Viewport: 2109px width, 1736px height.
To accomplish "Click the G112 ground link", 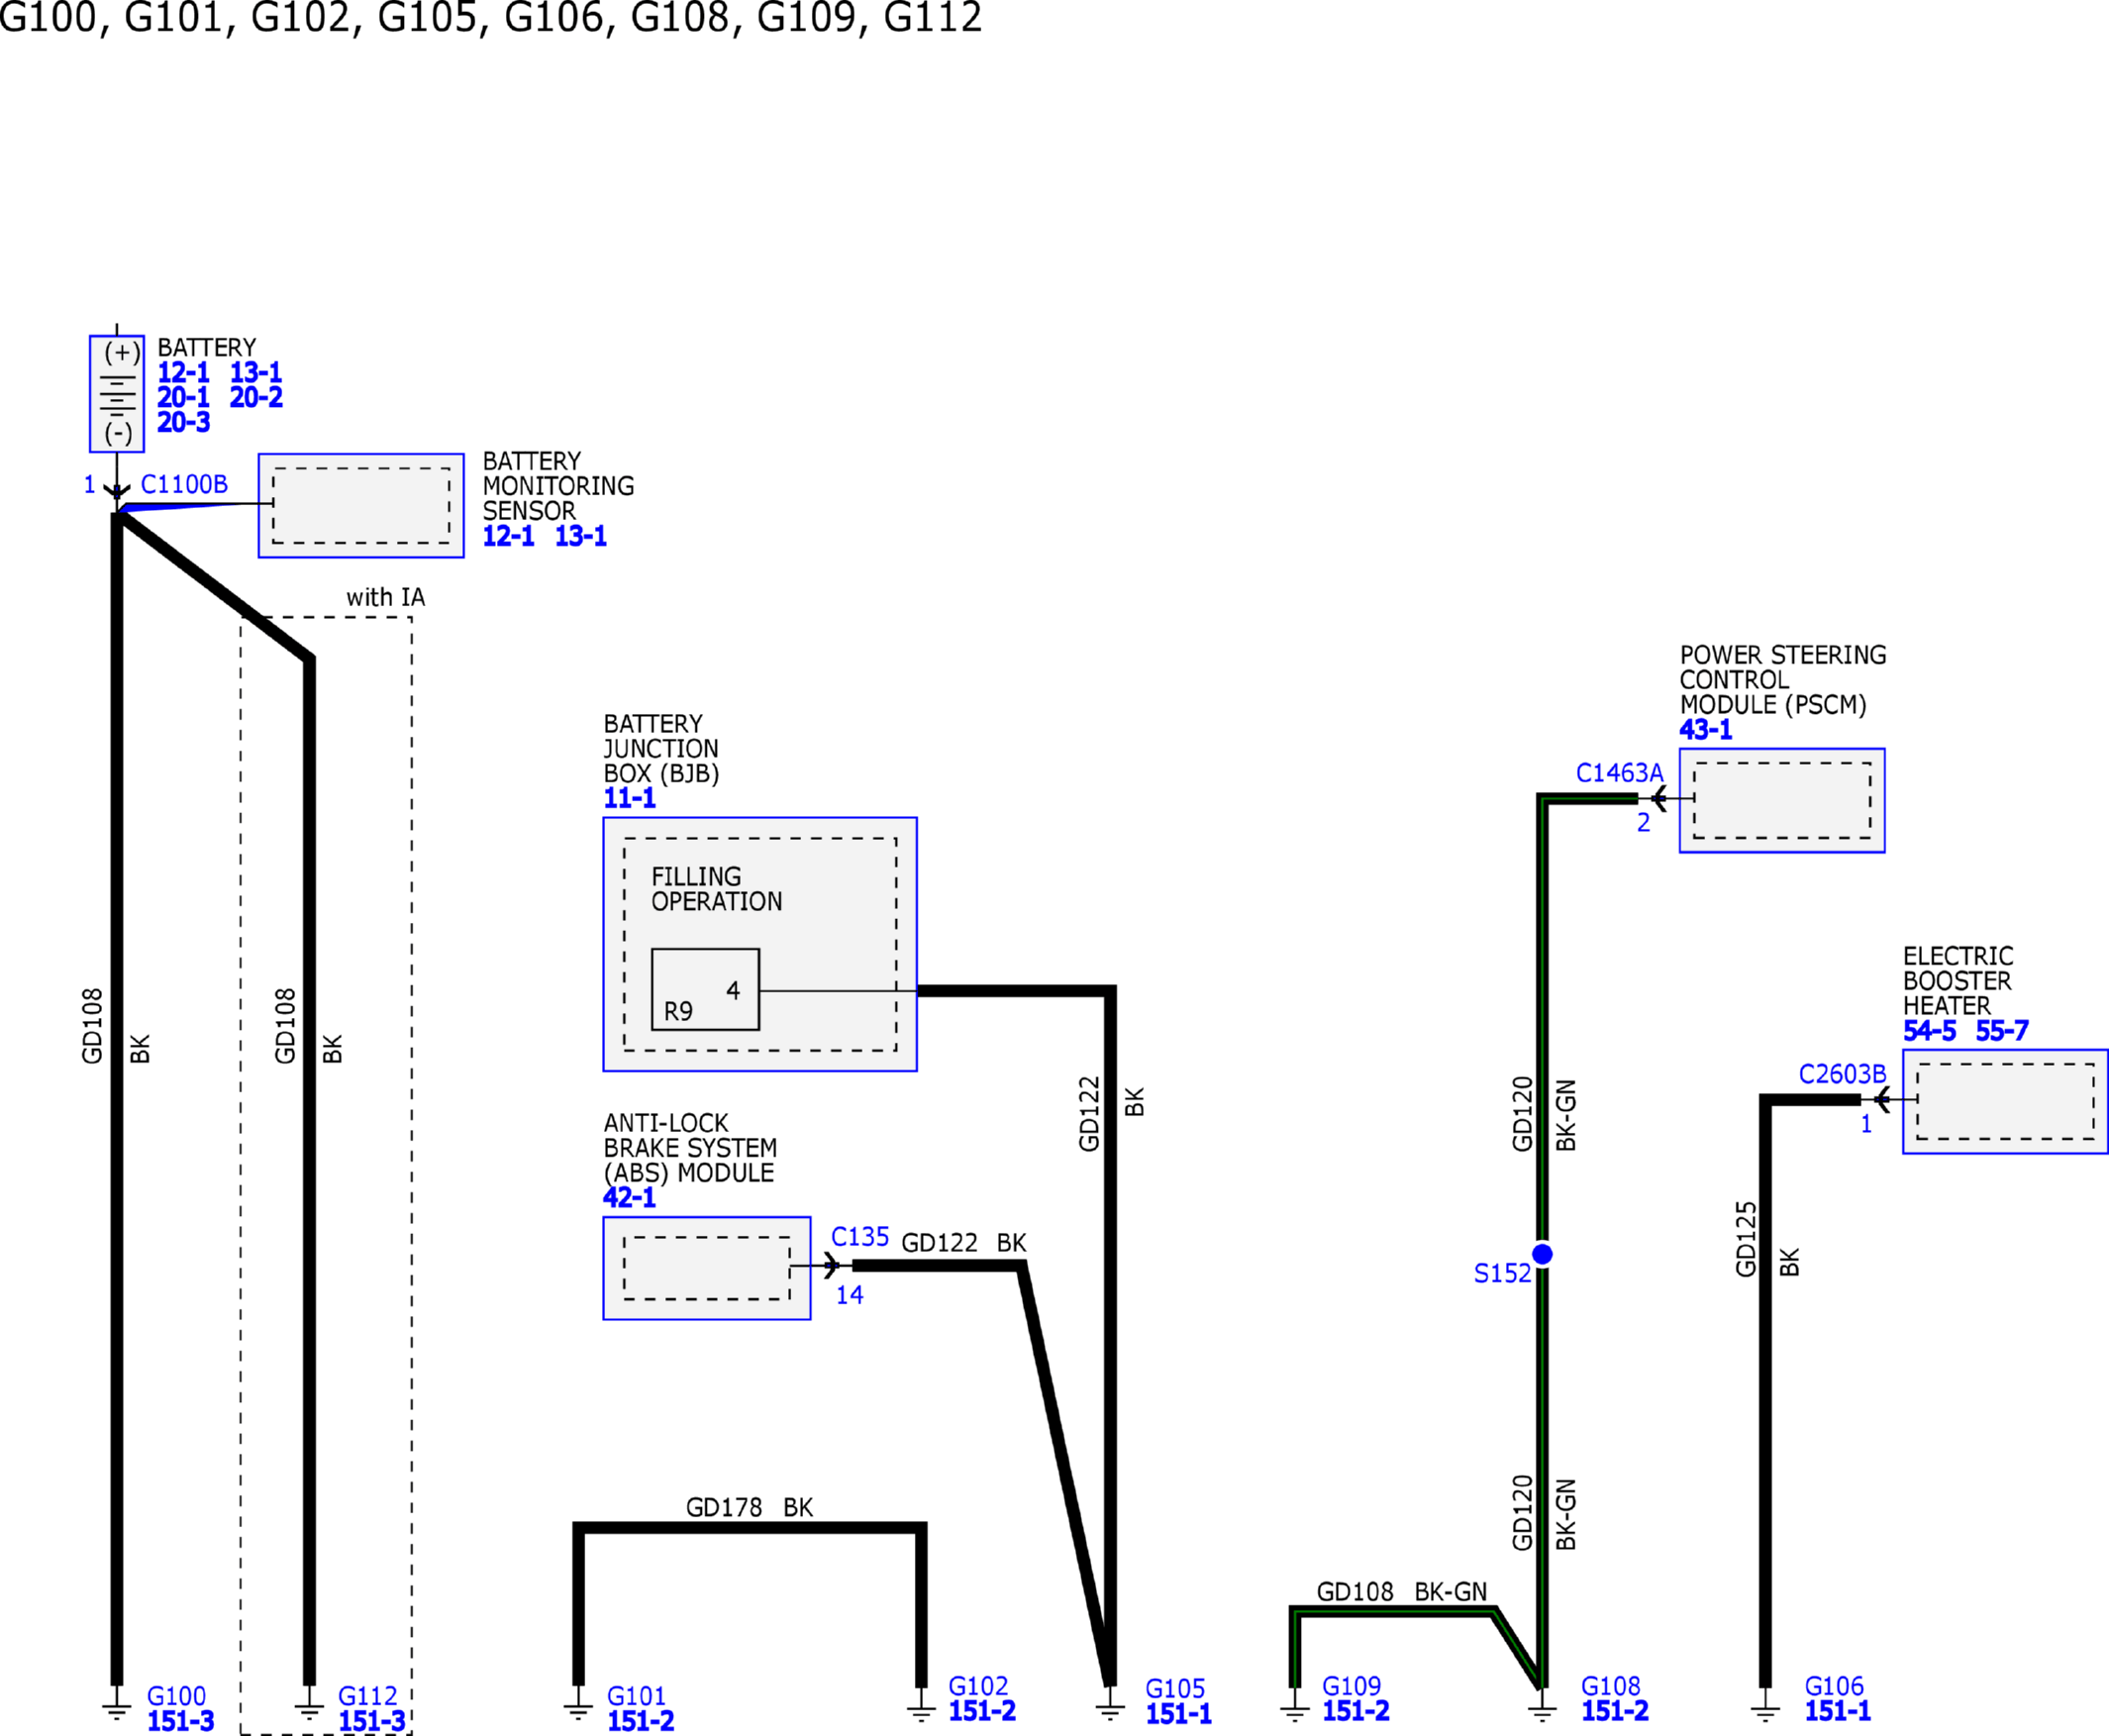I will click(x=367, y=1696).
